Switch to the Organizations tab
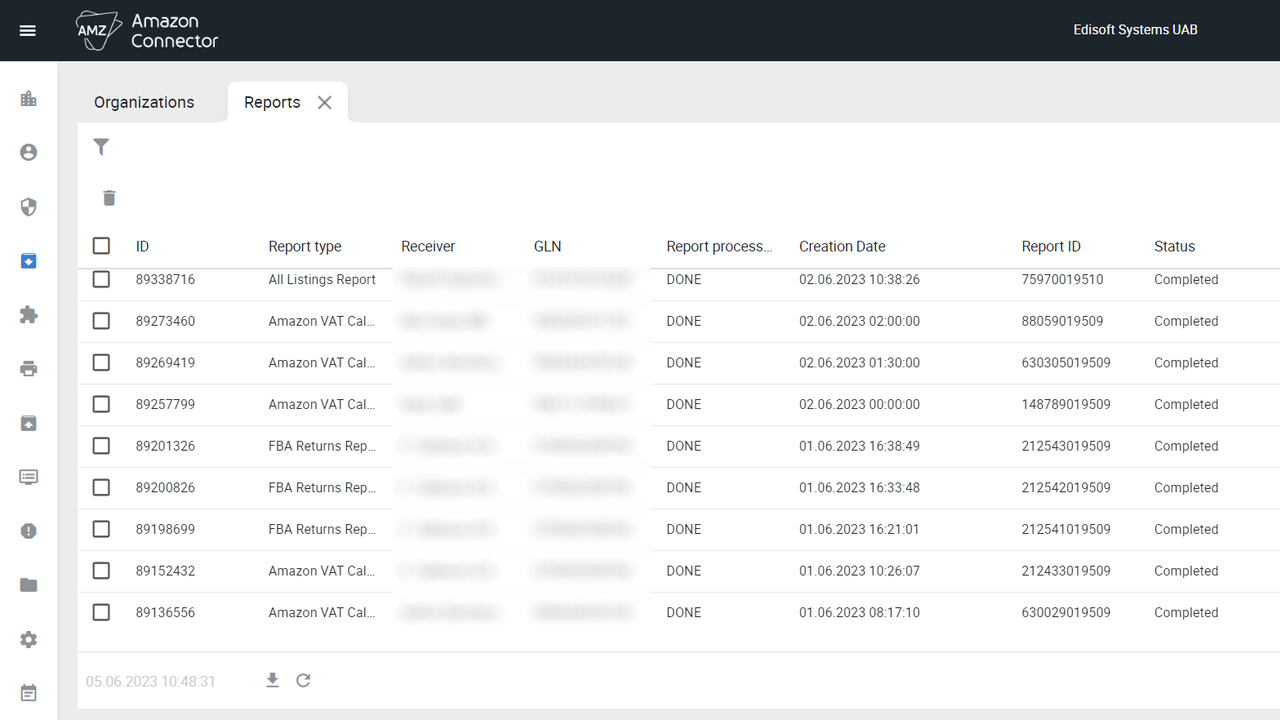This screenshot has height=720, width=1280. coord(144,102)
